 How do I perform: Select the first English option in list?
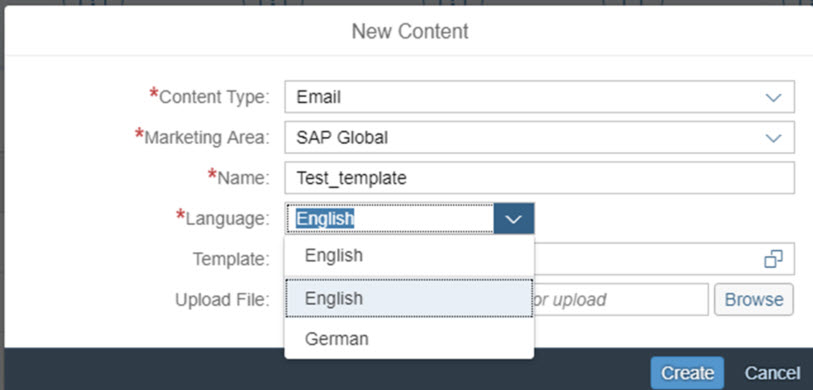tap(409, 256)
